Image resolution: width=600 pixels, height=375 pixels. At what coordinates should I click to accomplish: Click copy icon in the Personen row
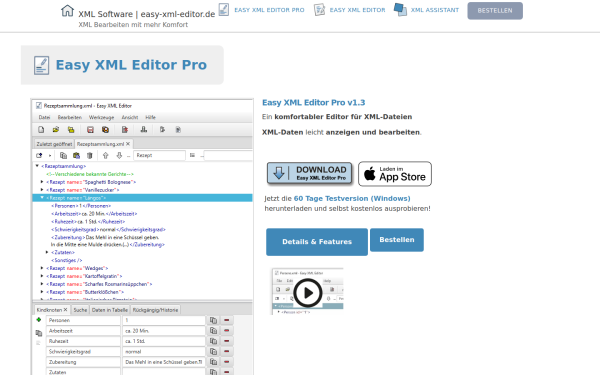[x=213, y=320]
